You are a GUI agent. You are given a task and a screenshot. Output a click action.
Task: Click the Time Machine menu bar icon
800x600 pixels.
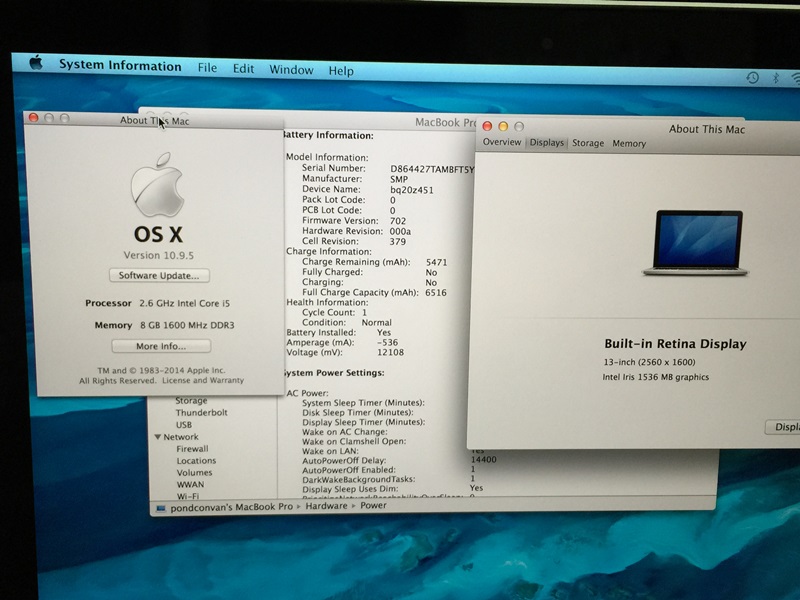751,77
